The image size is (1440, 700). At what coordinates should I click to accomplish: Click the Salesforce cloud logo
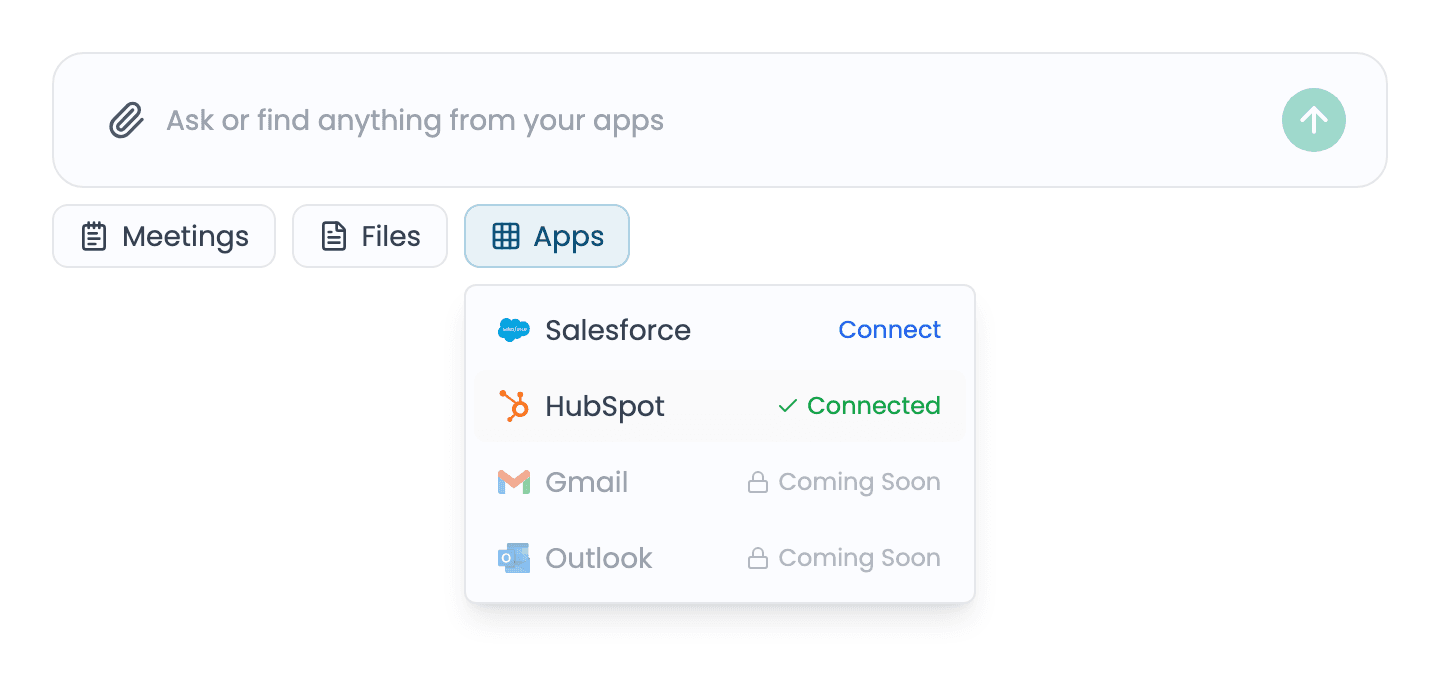514,330
